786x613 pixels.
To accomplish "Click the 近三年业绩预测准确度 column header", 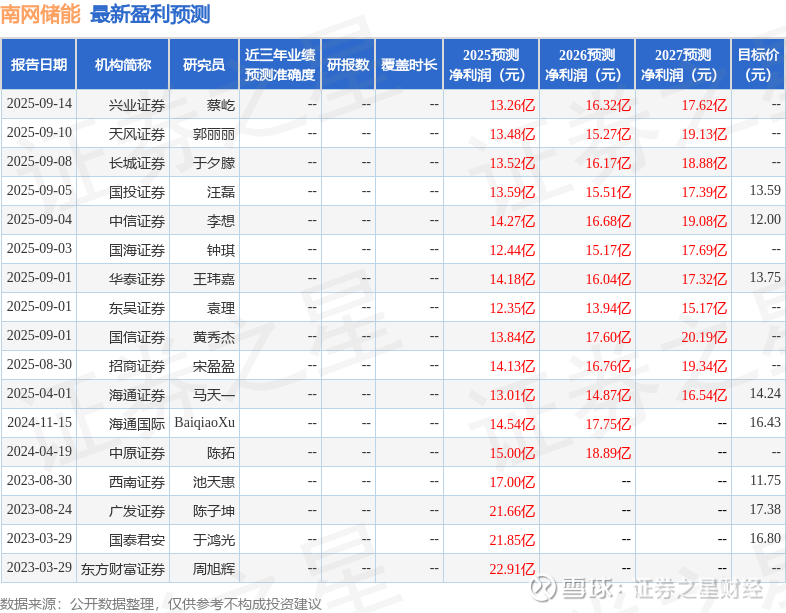I will (280, 65).
